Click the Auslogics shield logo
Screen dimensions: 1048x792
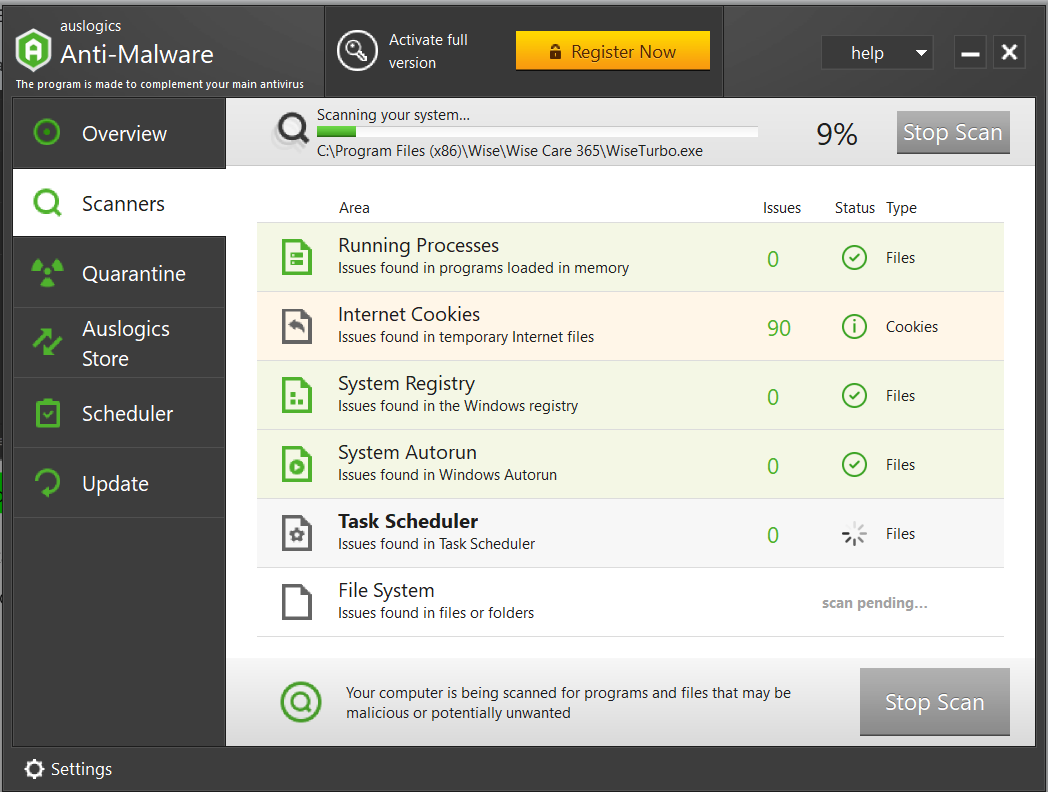(x=33, y=49)
